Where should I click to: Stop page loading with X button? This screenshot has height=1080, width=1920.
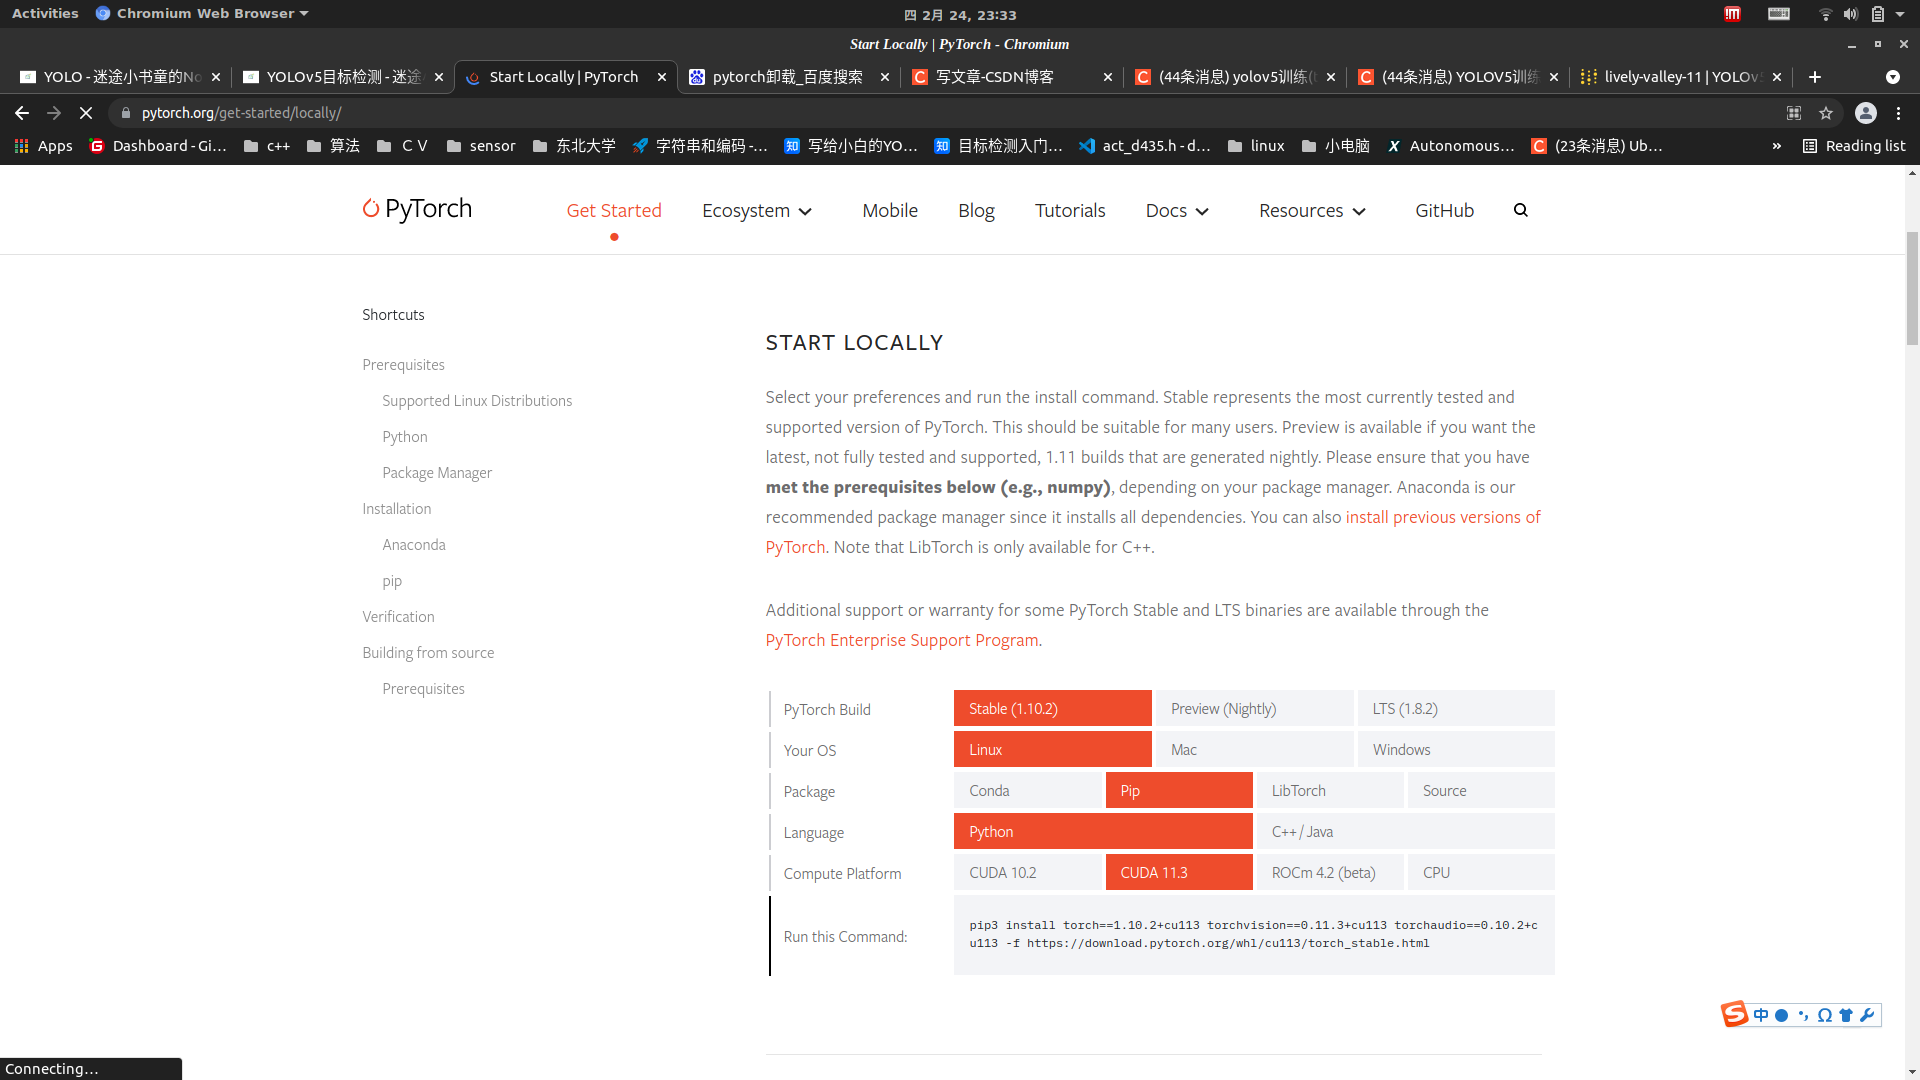pos(86,113)
